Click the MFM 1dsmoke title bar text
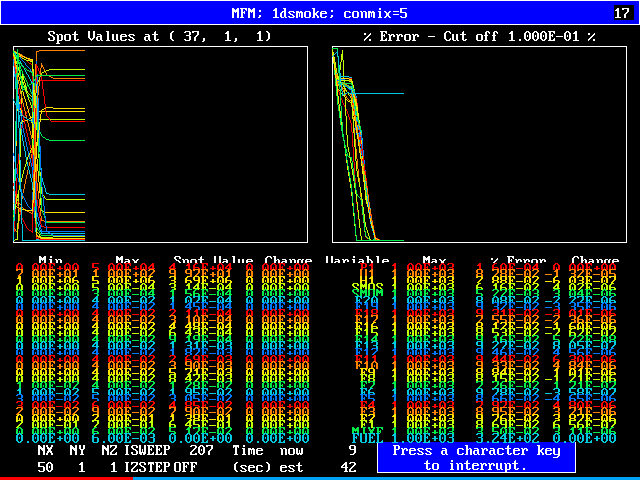640x480 pixels. click(x=319, y=13)
